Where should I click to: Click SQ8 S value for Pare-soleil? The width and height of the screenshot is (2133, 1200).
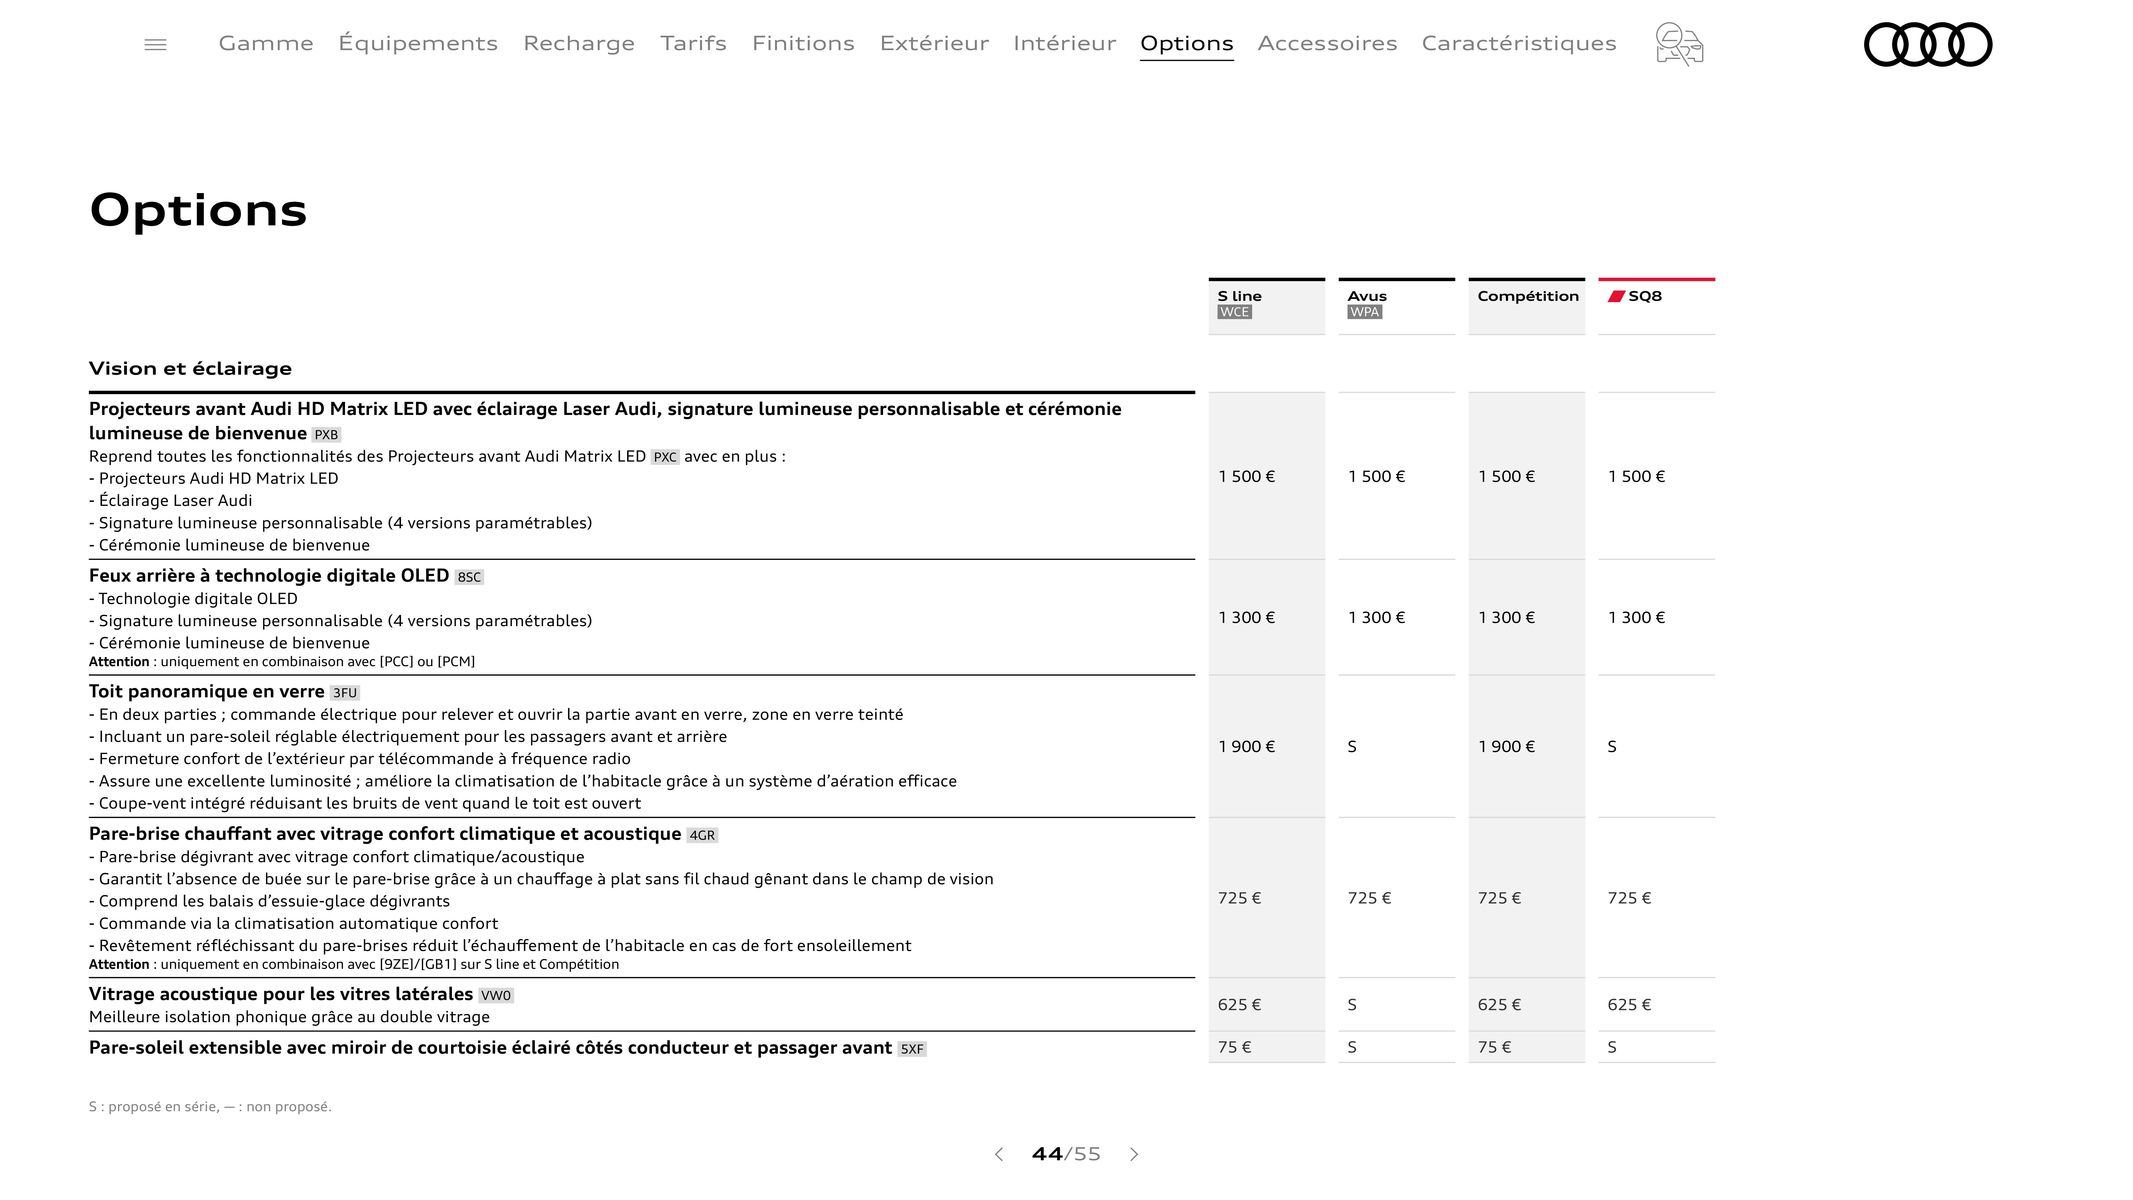pyautogui.click(x=1612, y=1048)
